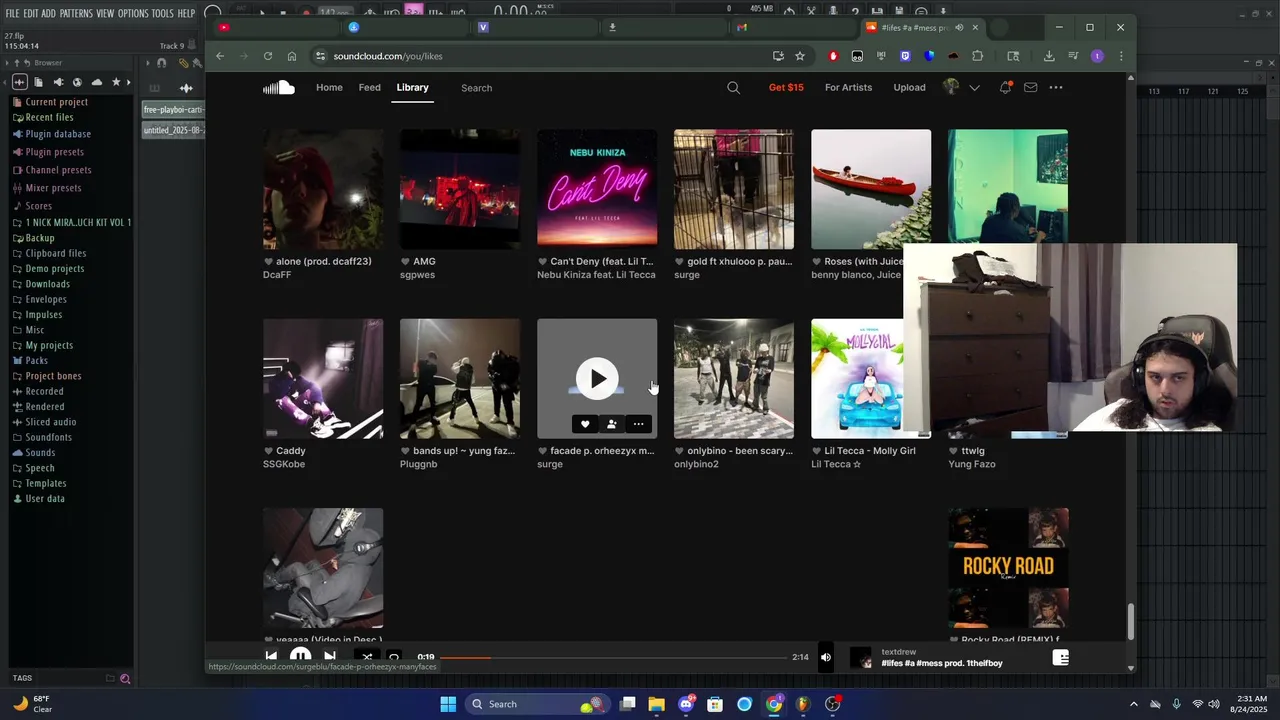Viewport: 1280px width, 720px height.
Task: Open SoundCloud more options ellipsis in header
Action: [x=1056, y=87]
